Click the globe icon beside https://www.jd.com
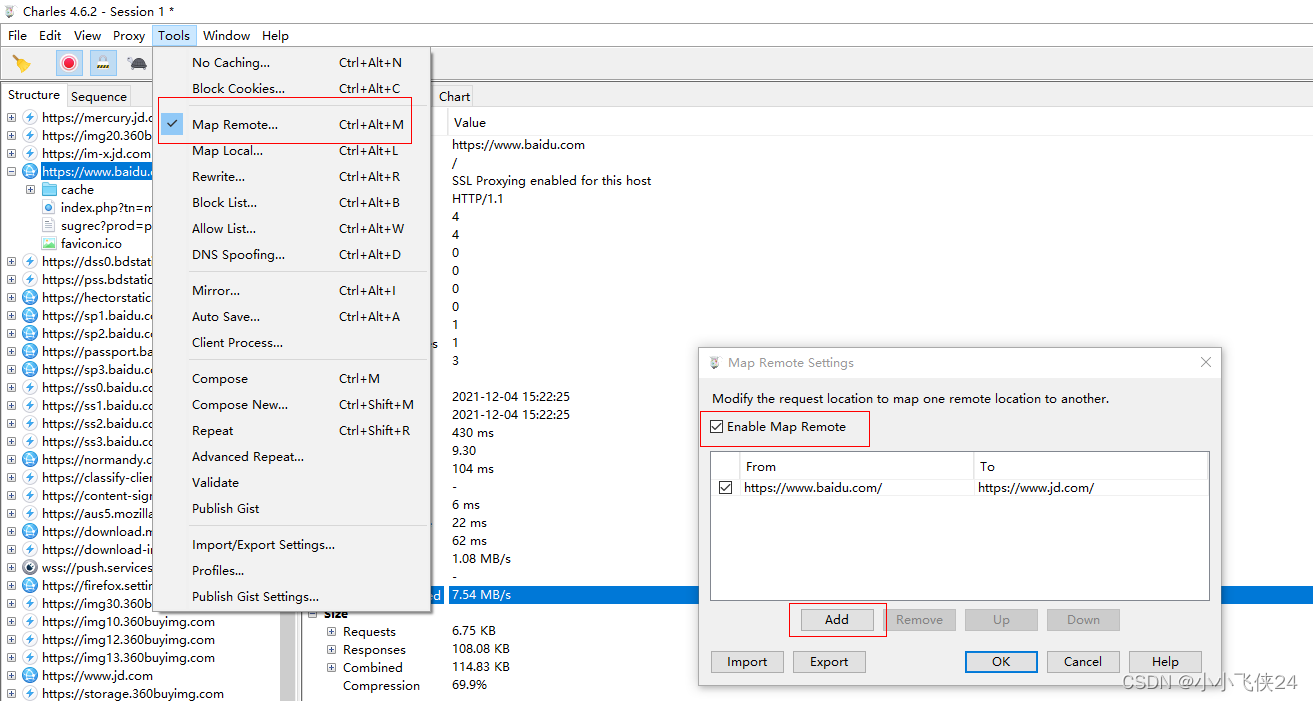The width and height of the screenshot is (1313, 701). [x=30, y=676]
